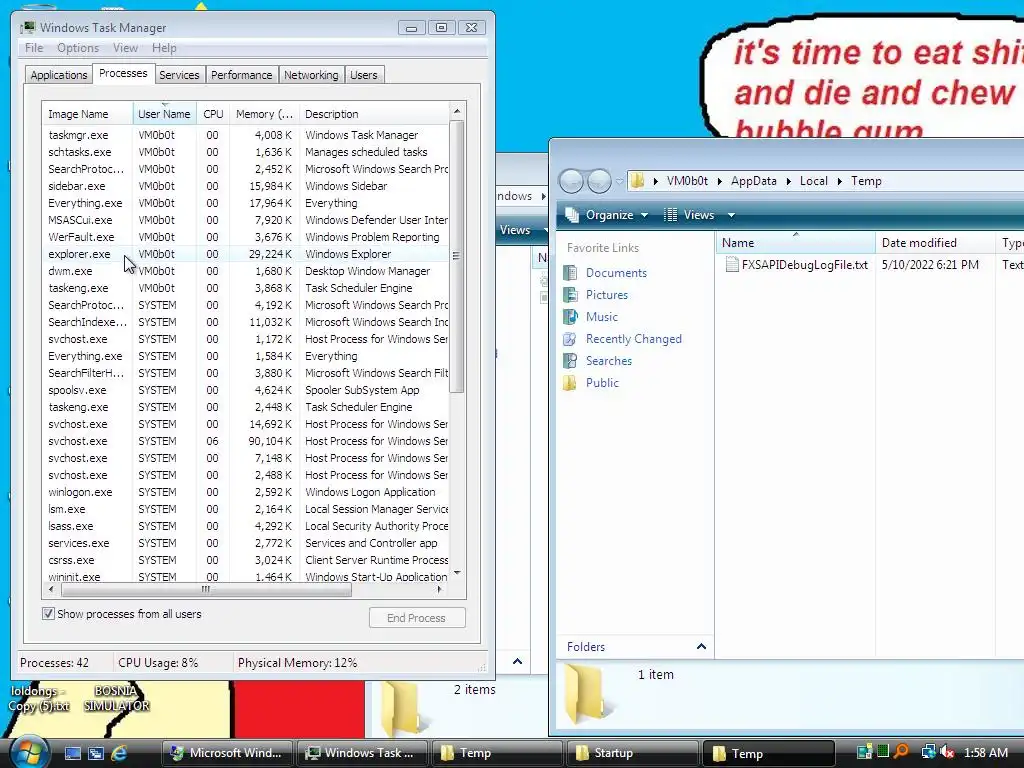
Task: Click the Temp breadcrumb in address bar
Action: tap(866, 181)
